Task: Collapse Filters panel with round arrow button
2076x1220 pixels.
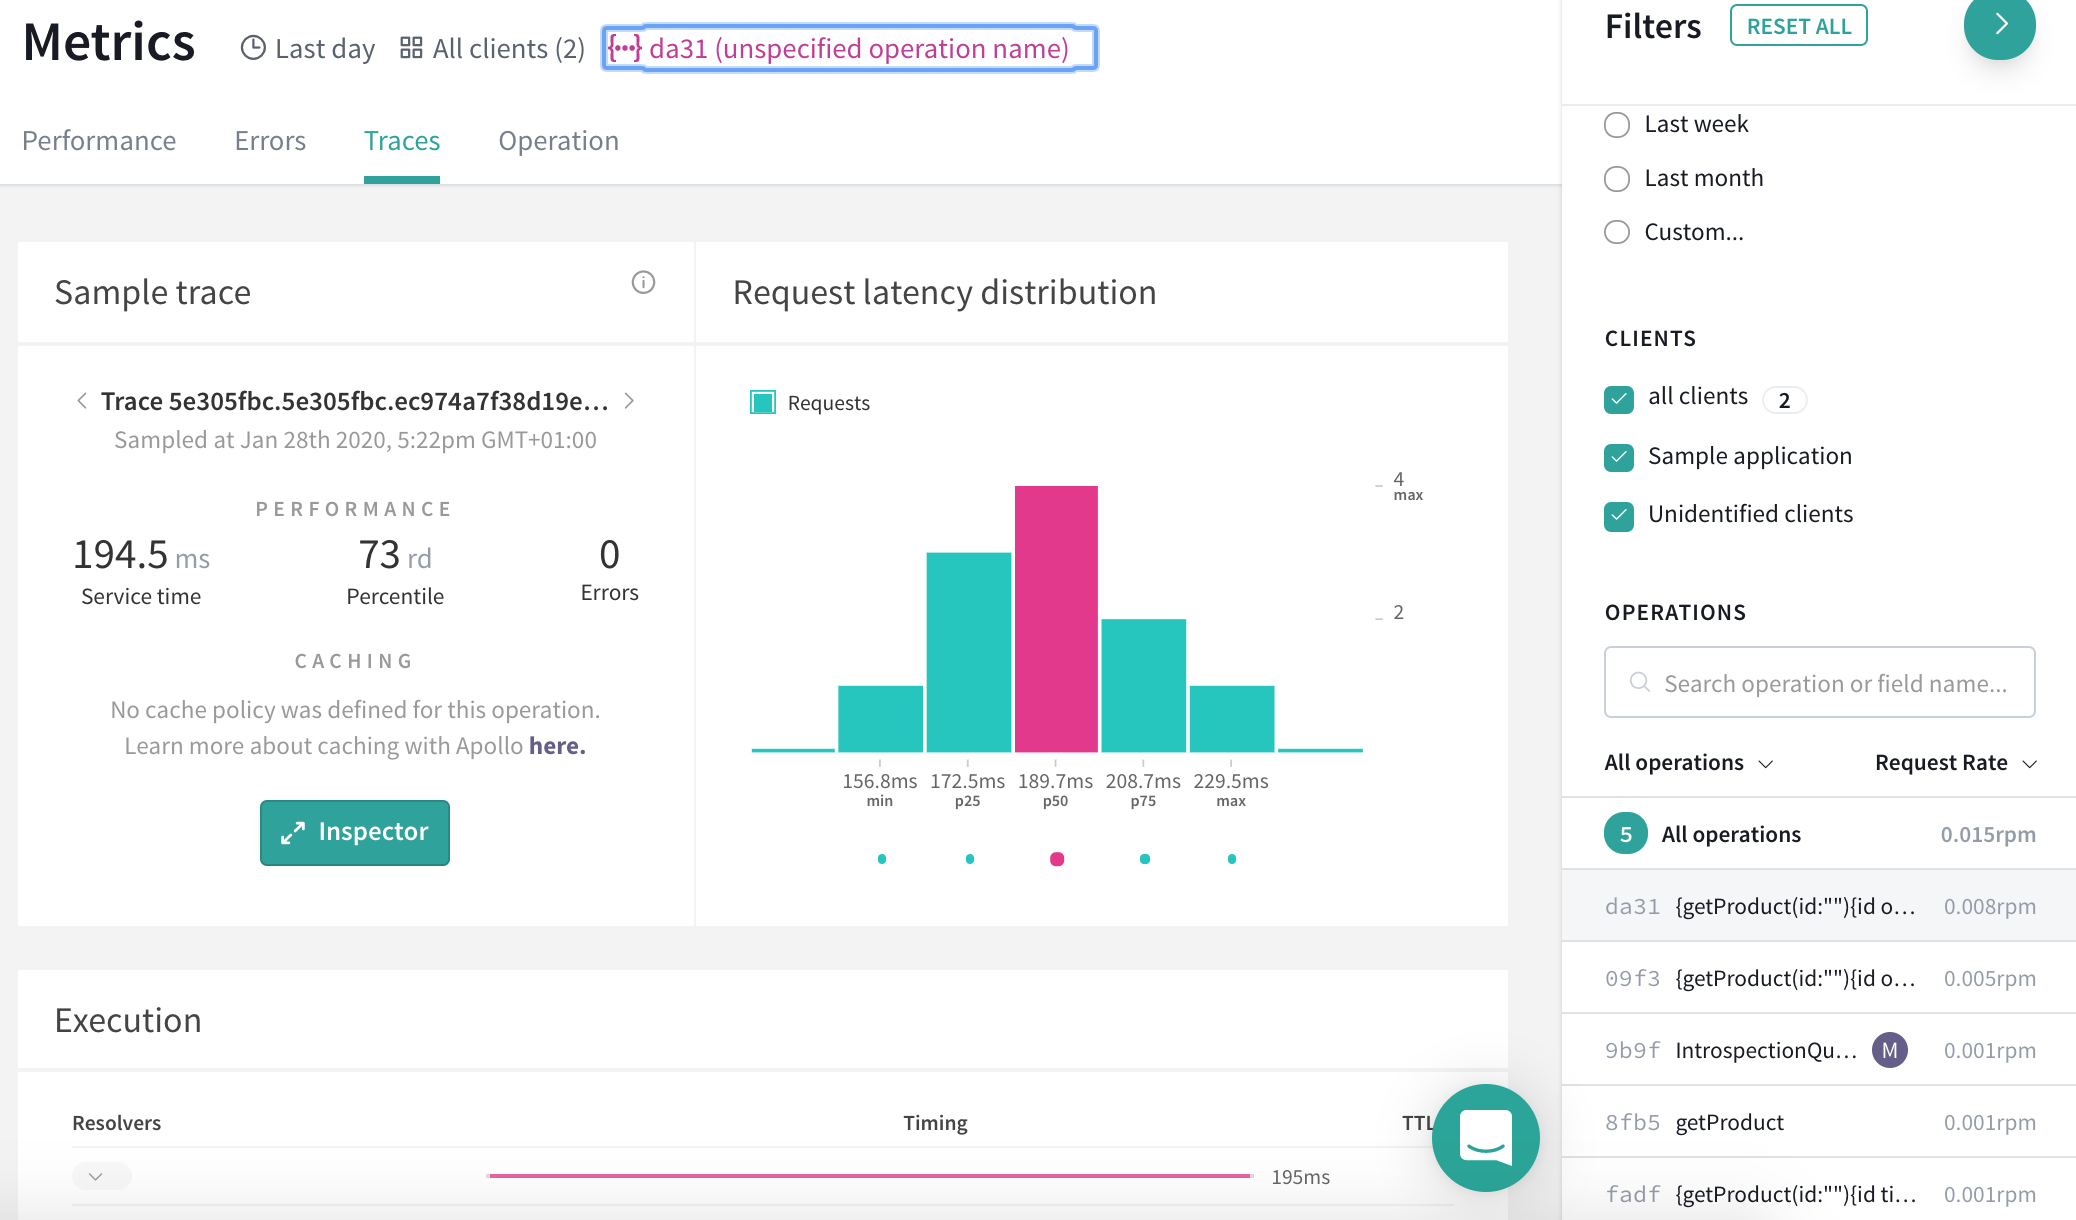Action: 1999,26
